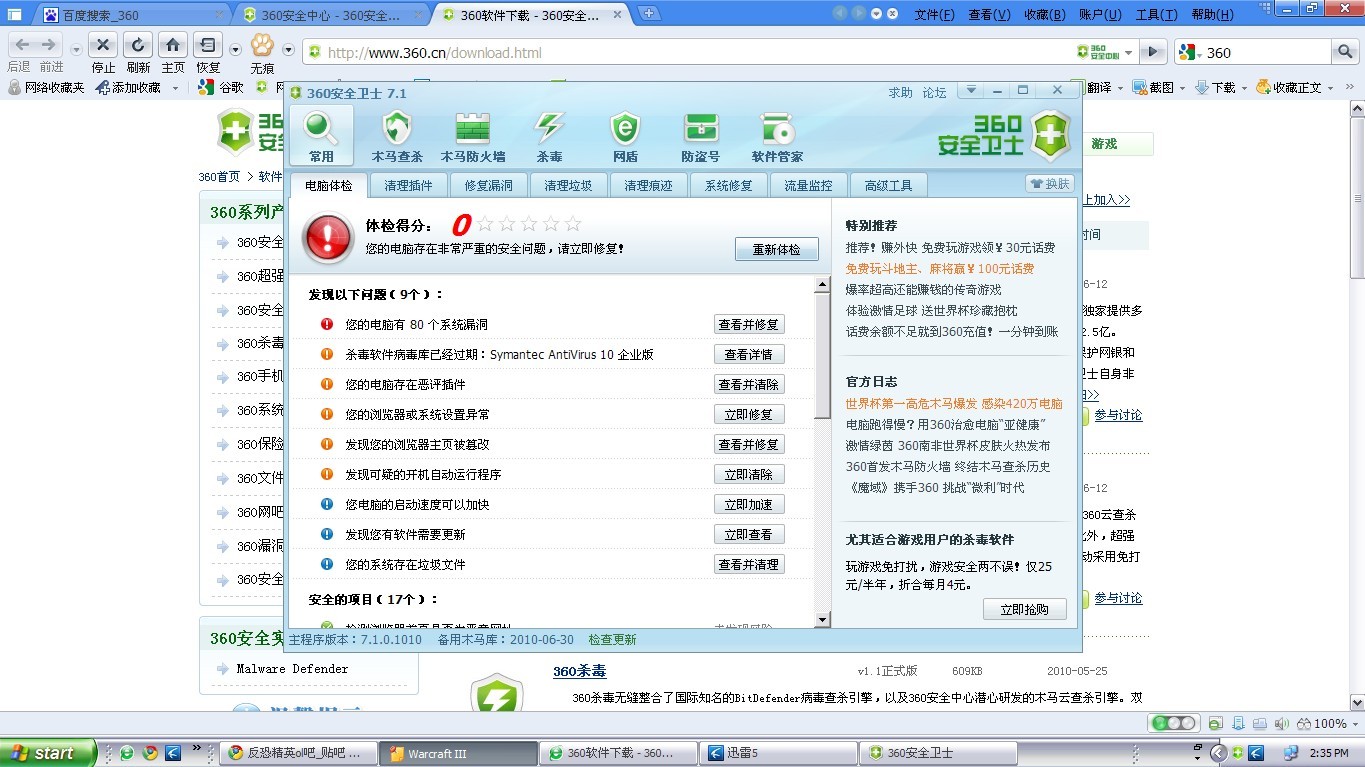The width and height of the screenshot is (1365, 767).
Task: Expand the dropdown arrow next to 恢复
Action: [235, 50]
